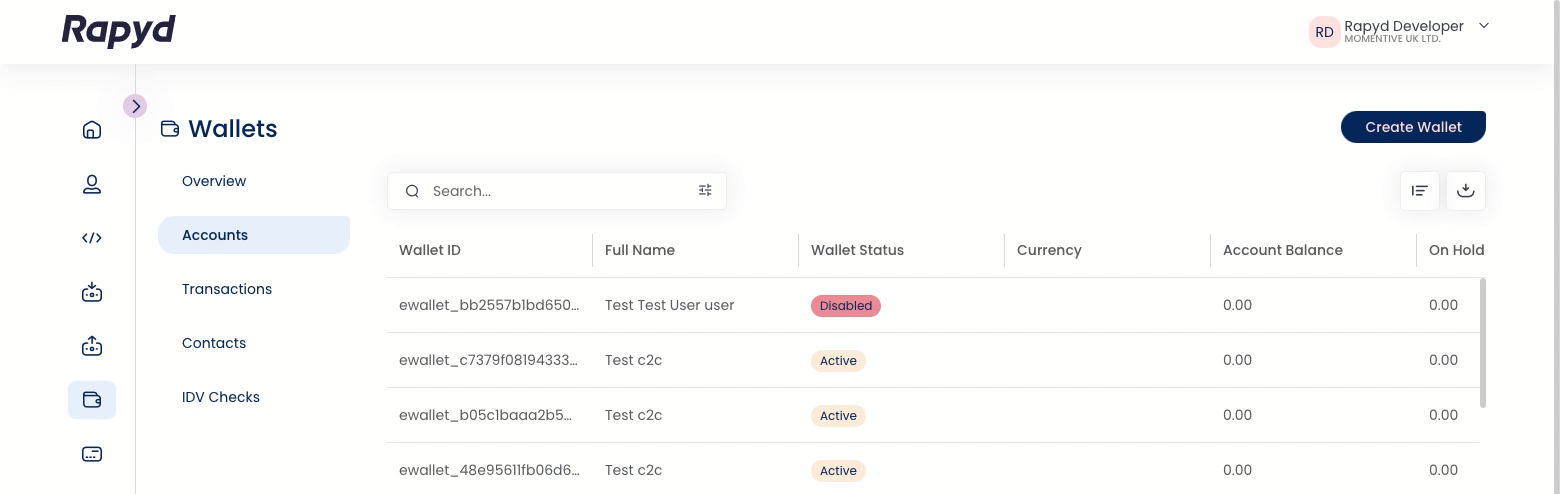Click Account Balance 0.00 in ewallet_bb2557b1bd650 row

1237,305
